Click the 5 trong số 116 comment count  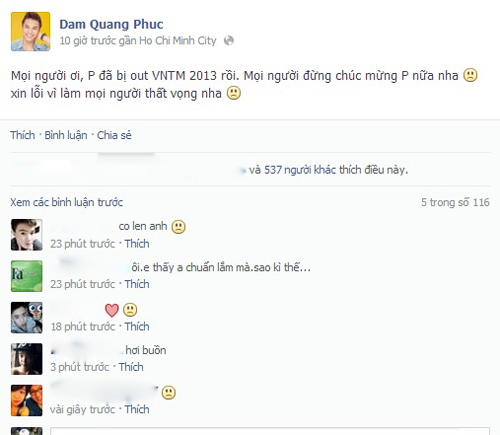click(x=455, y=202)
